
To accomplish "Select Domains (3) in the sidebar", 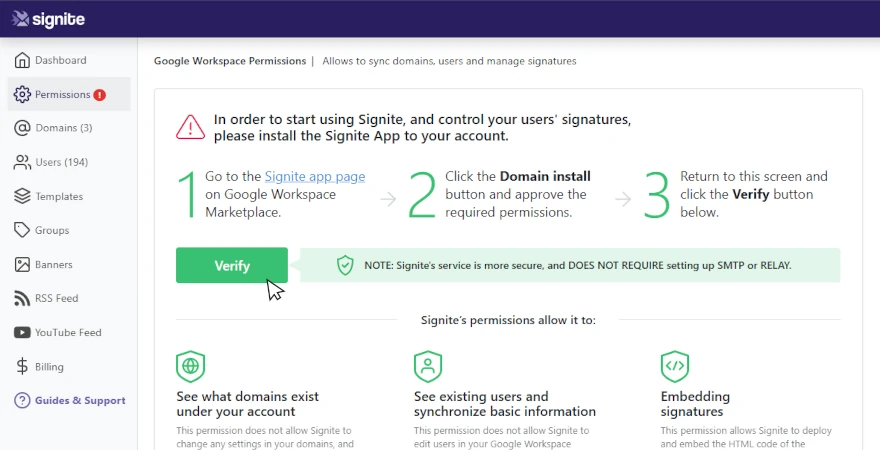I will pos(64,128).
